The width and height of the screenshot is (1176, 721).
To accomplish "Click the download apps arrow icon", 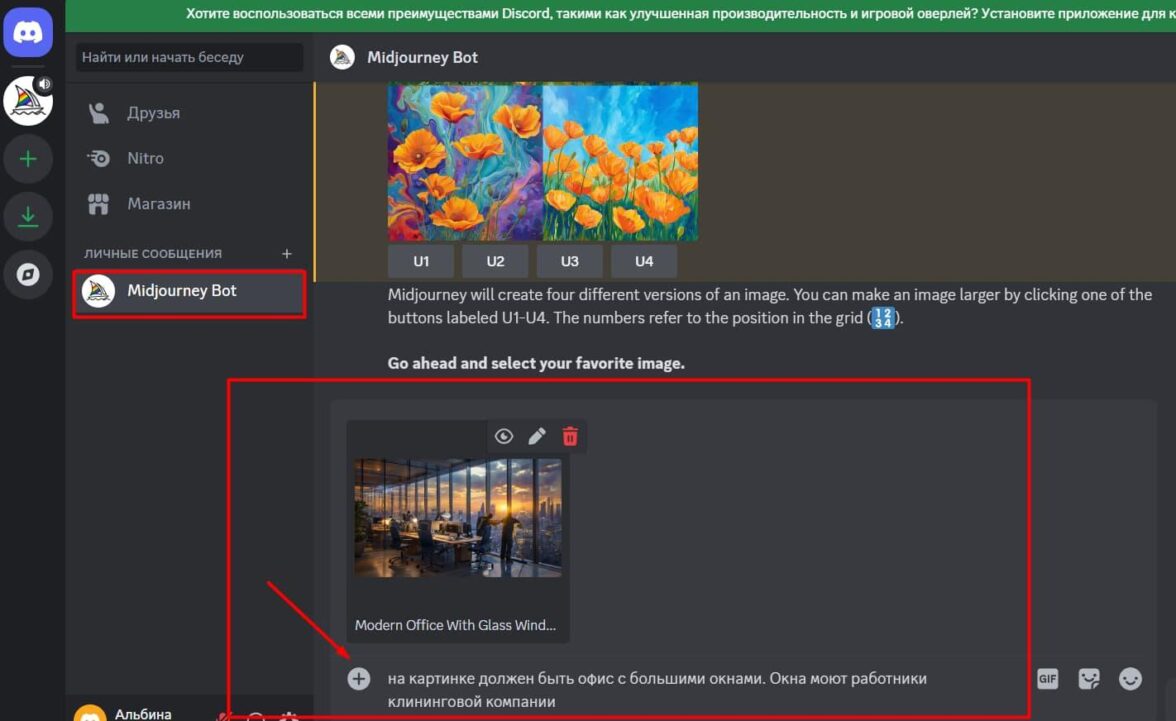I will point(28,217).
